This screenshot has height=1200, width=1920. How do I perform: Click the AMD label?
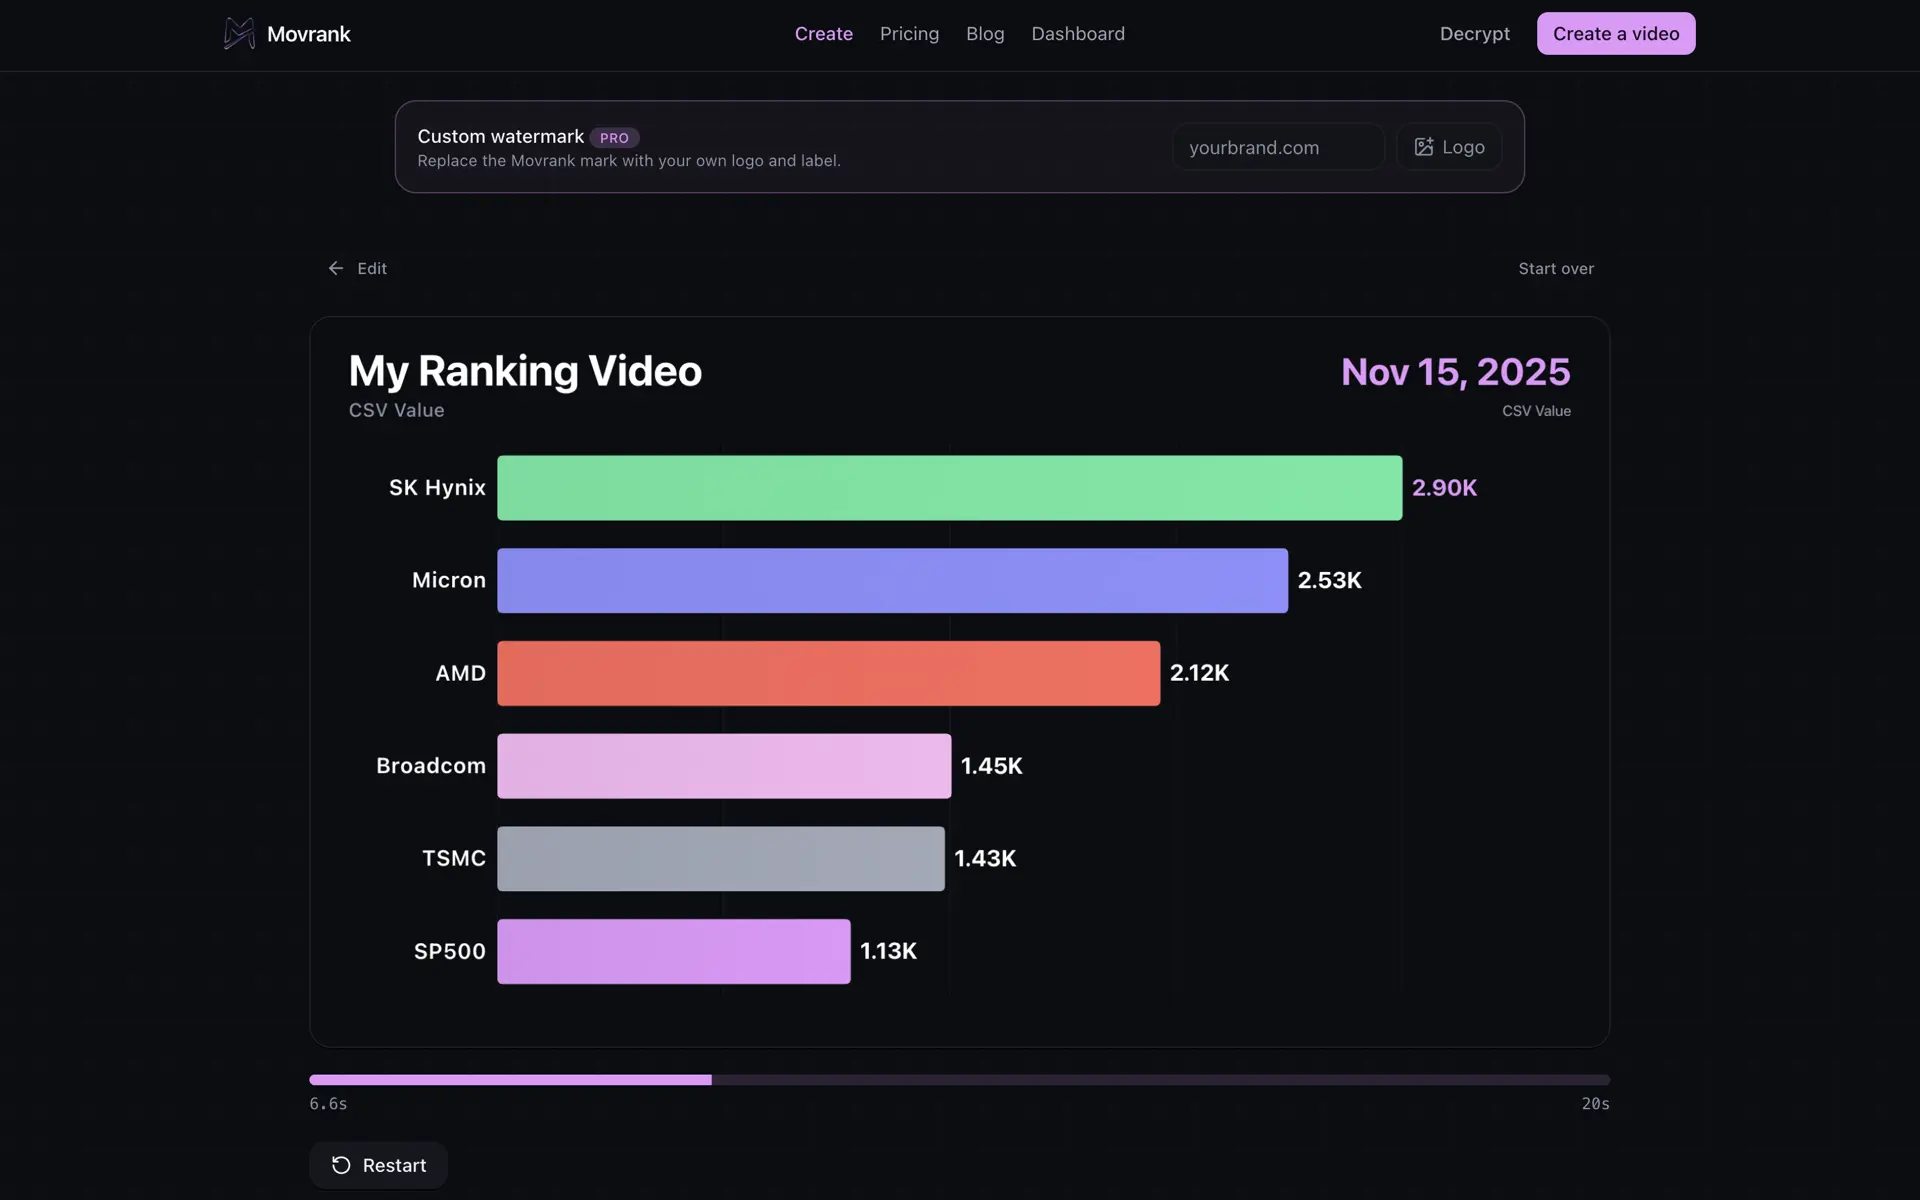pyautogui.click(x=460, y=673)
